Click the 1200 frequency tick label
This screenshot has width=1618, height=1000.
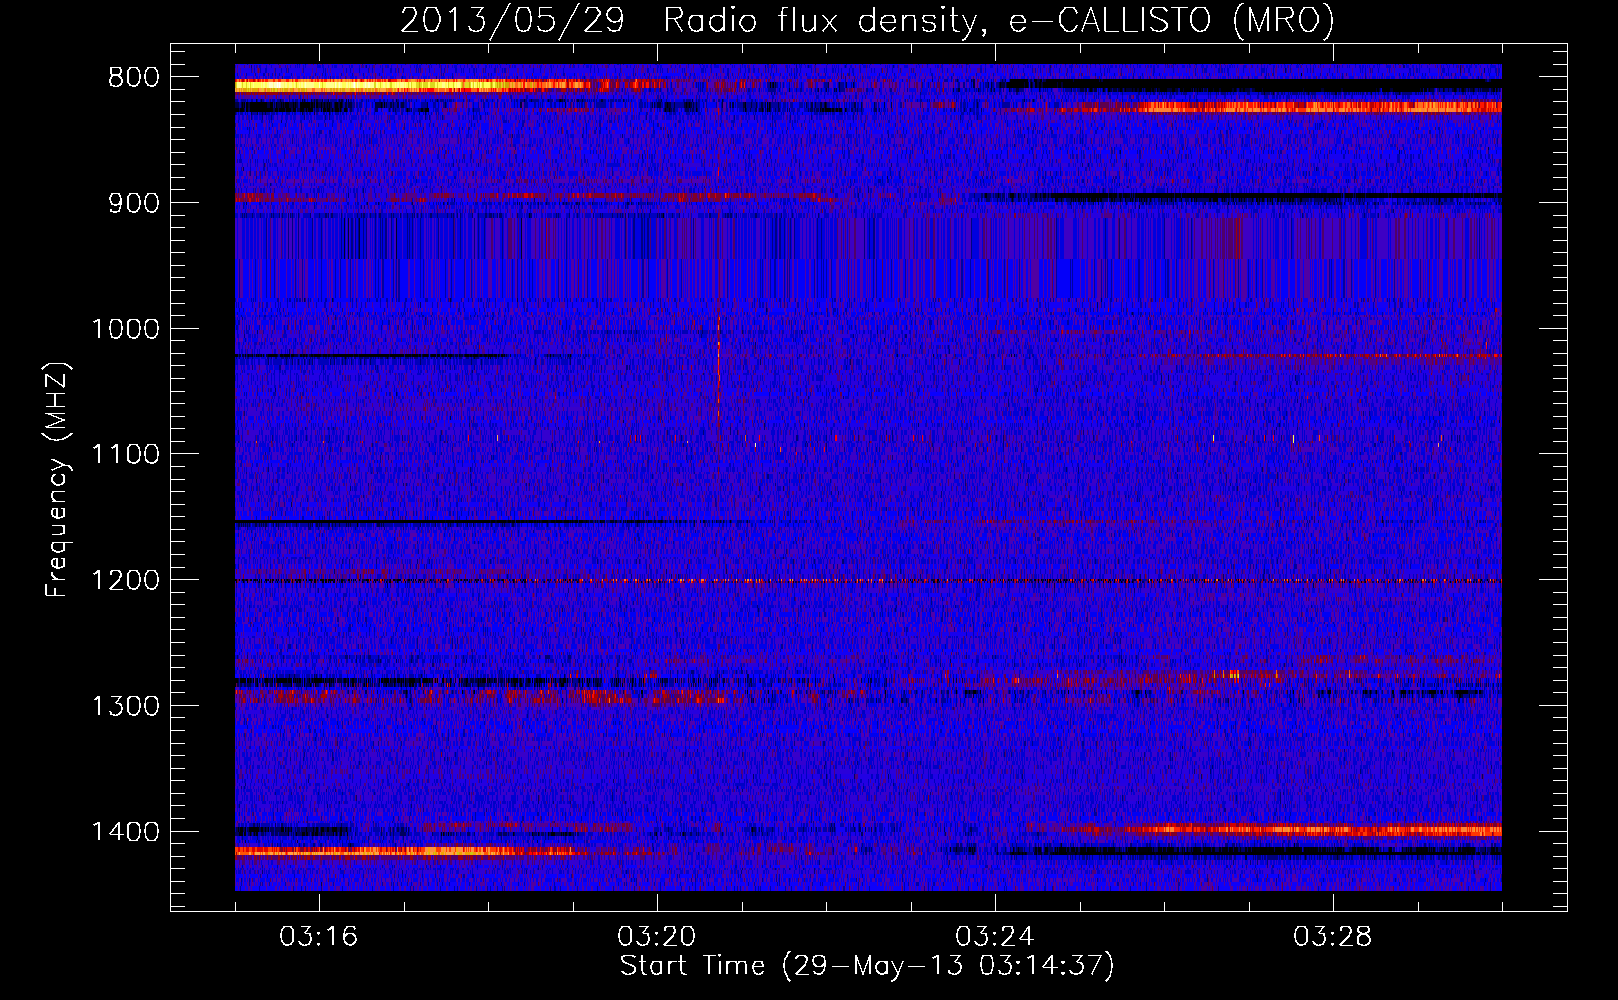125,581
